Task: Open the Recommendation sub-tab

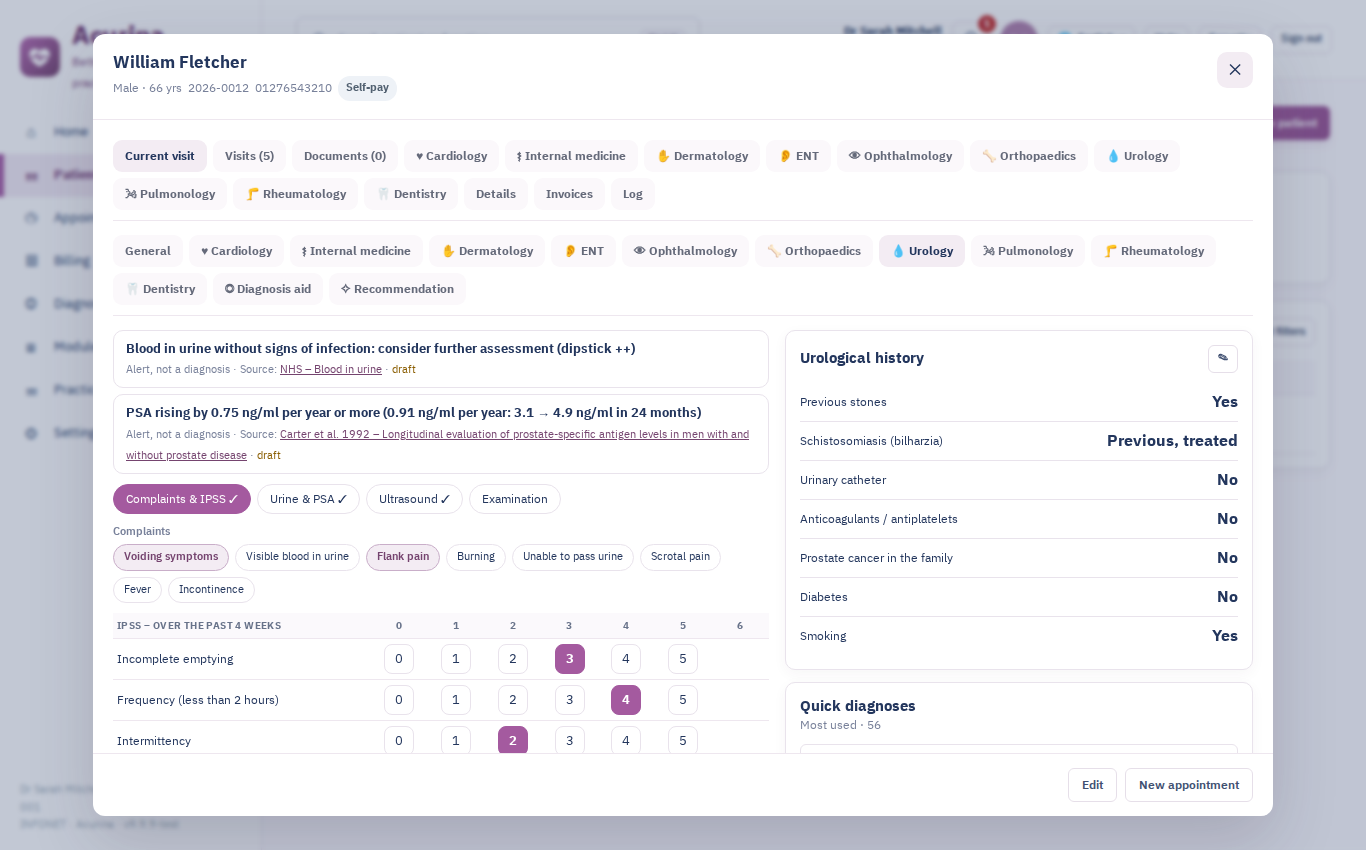Action: [x=397, y=289]
